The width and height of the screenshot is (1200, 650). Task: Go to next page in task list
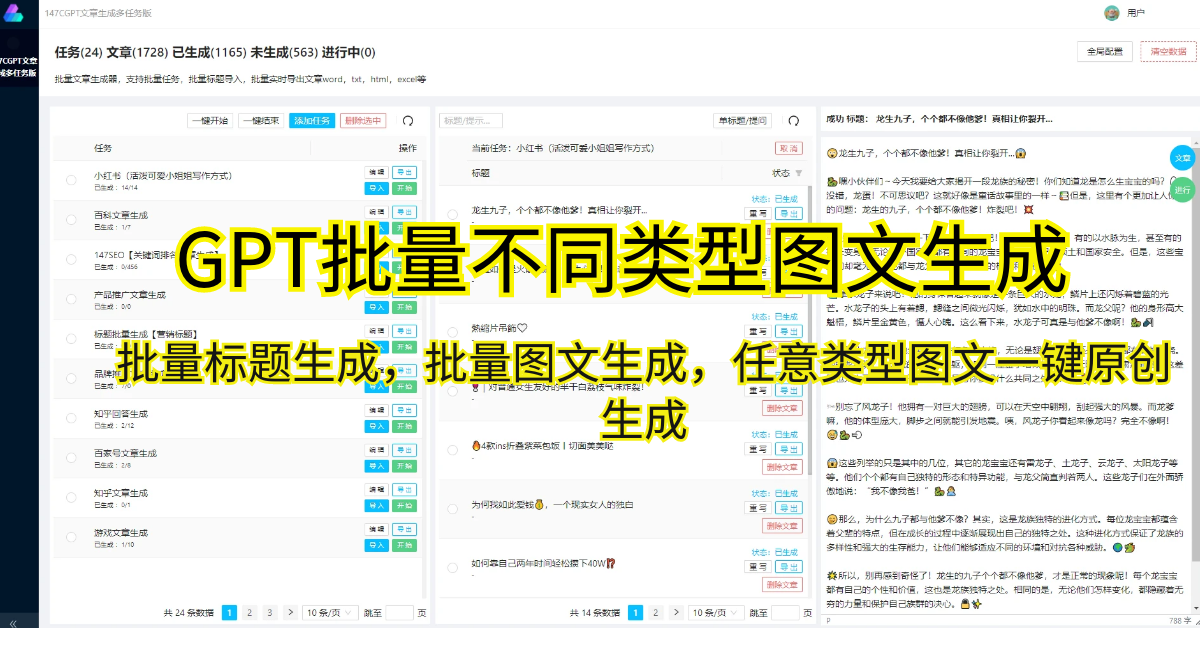290,612
